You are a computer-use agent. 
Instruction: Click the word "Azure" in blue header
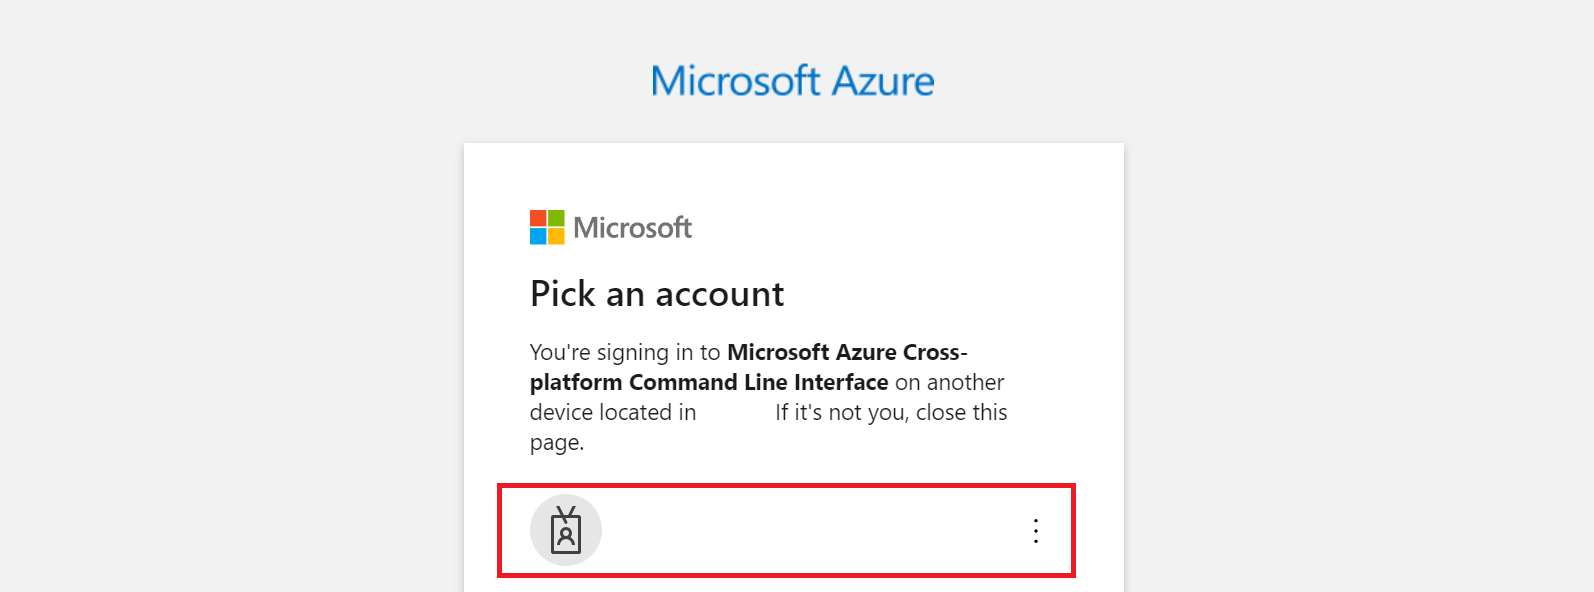click(x=883, y=81)
